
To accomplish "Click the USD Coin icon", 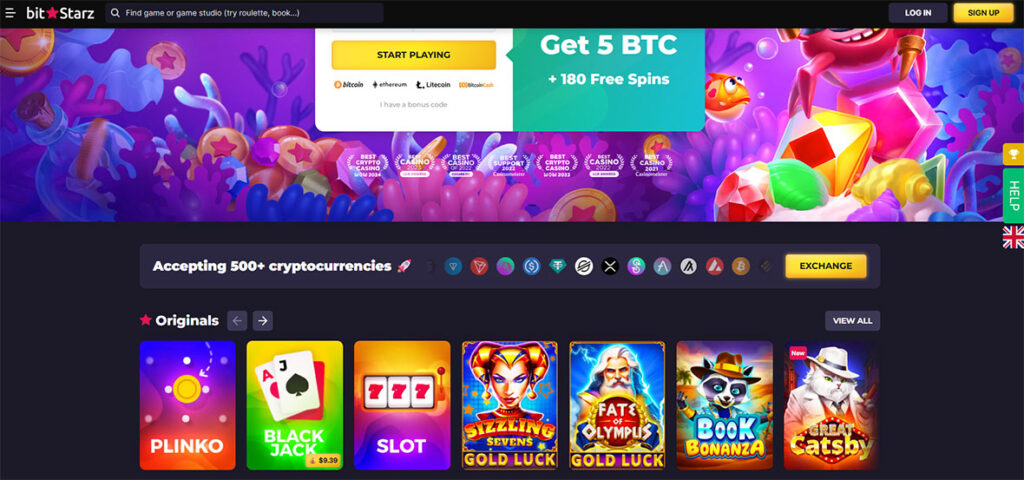I will (x=532, y=266).
